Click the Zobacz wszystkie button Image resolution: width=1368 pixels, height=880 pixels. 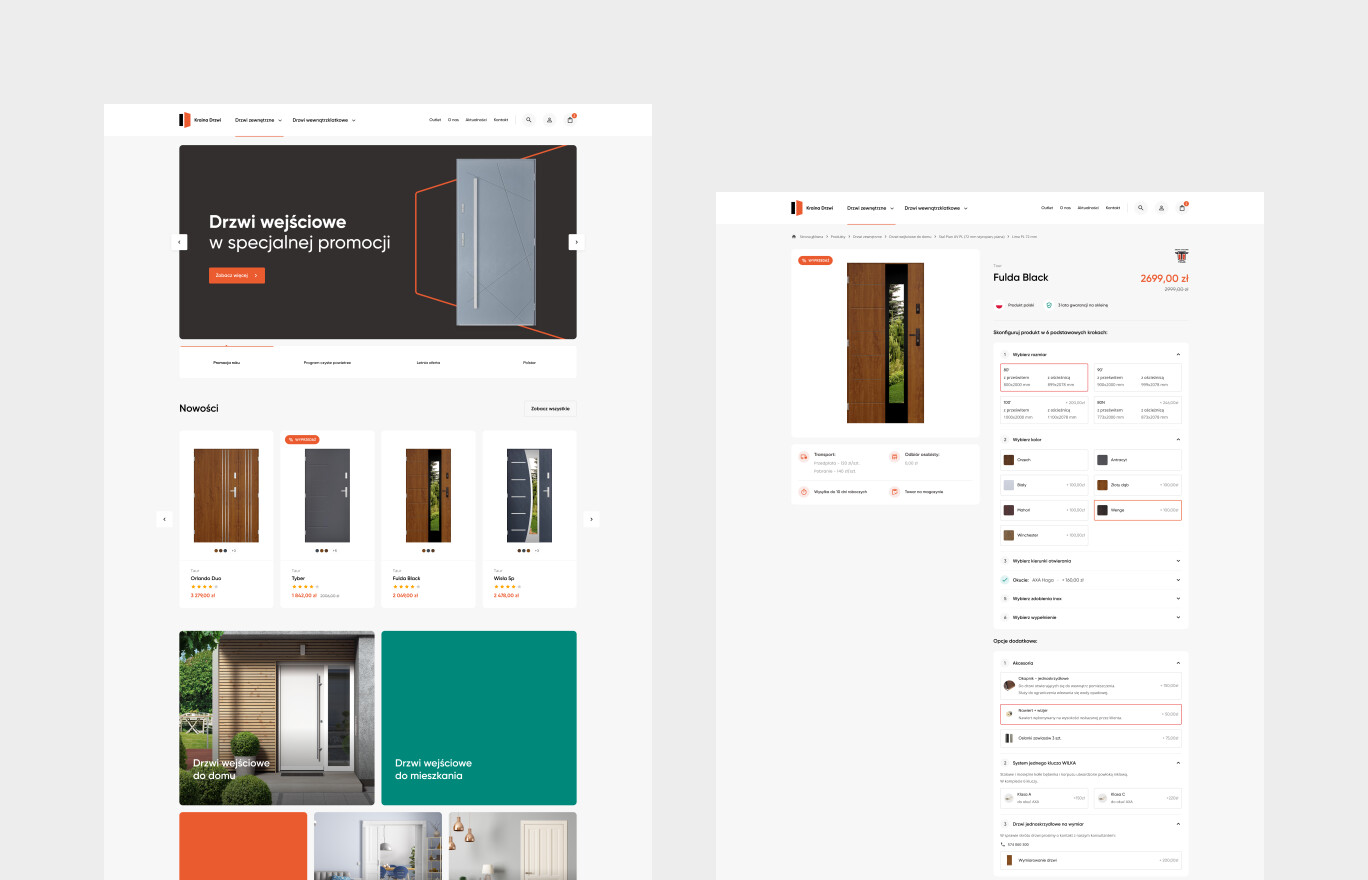tap(550, 409)
